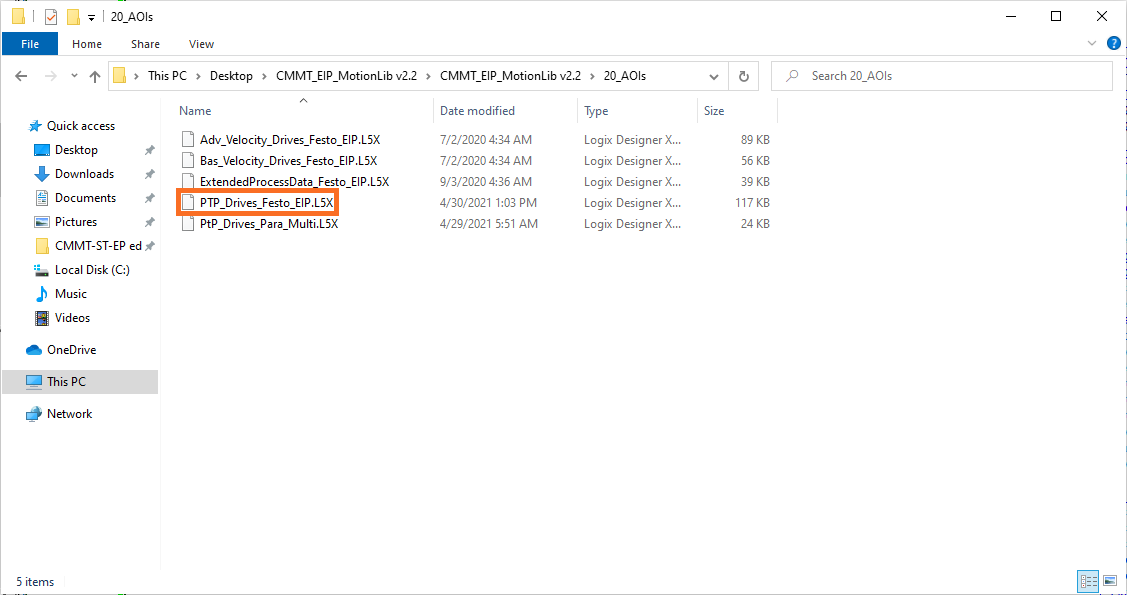Click the file icon of Adv_Velocity_Drives_Festo_EIP.L5X
The image size is (1127, 595).
188,139
